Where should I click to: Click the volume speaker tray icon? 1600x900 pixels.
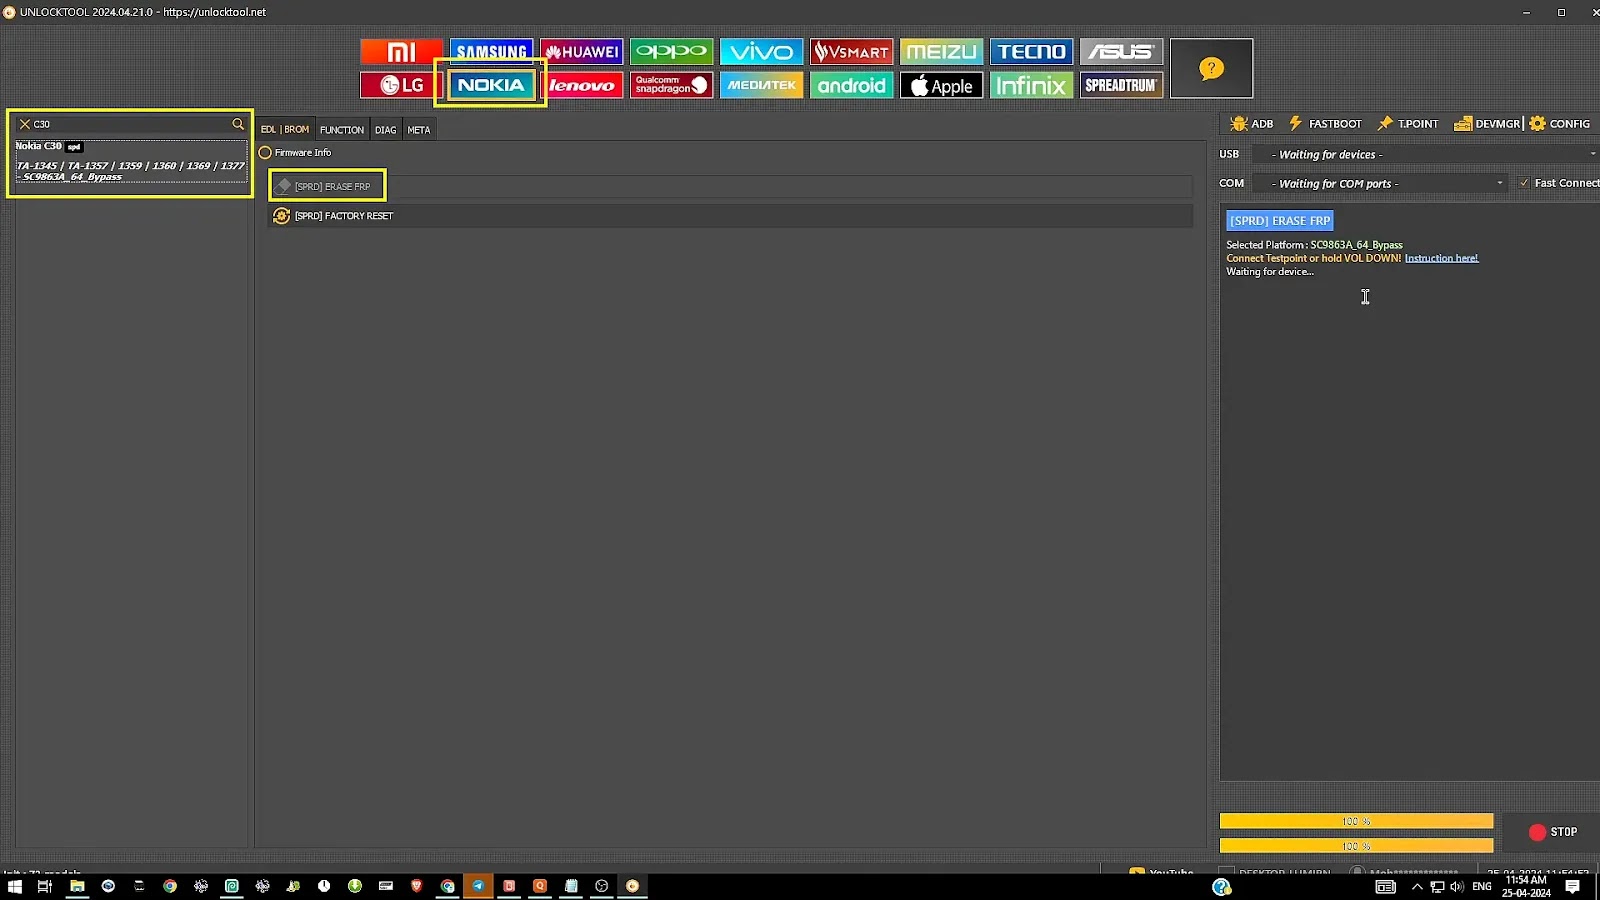click(x=1456, y=887)
